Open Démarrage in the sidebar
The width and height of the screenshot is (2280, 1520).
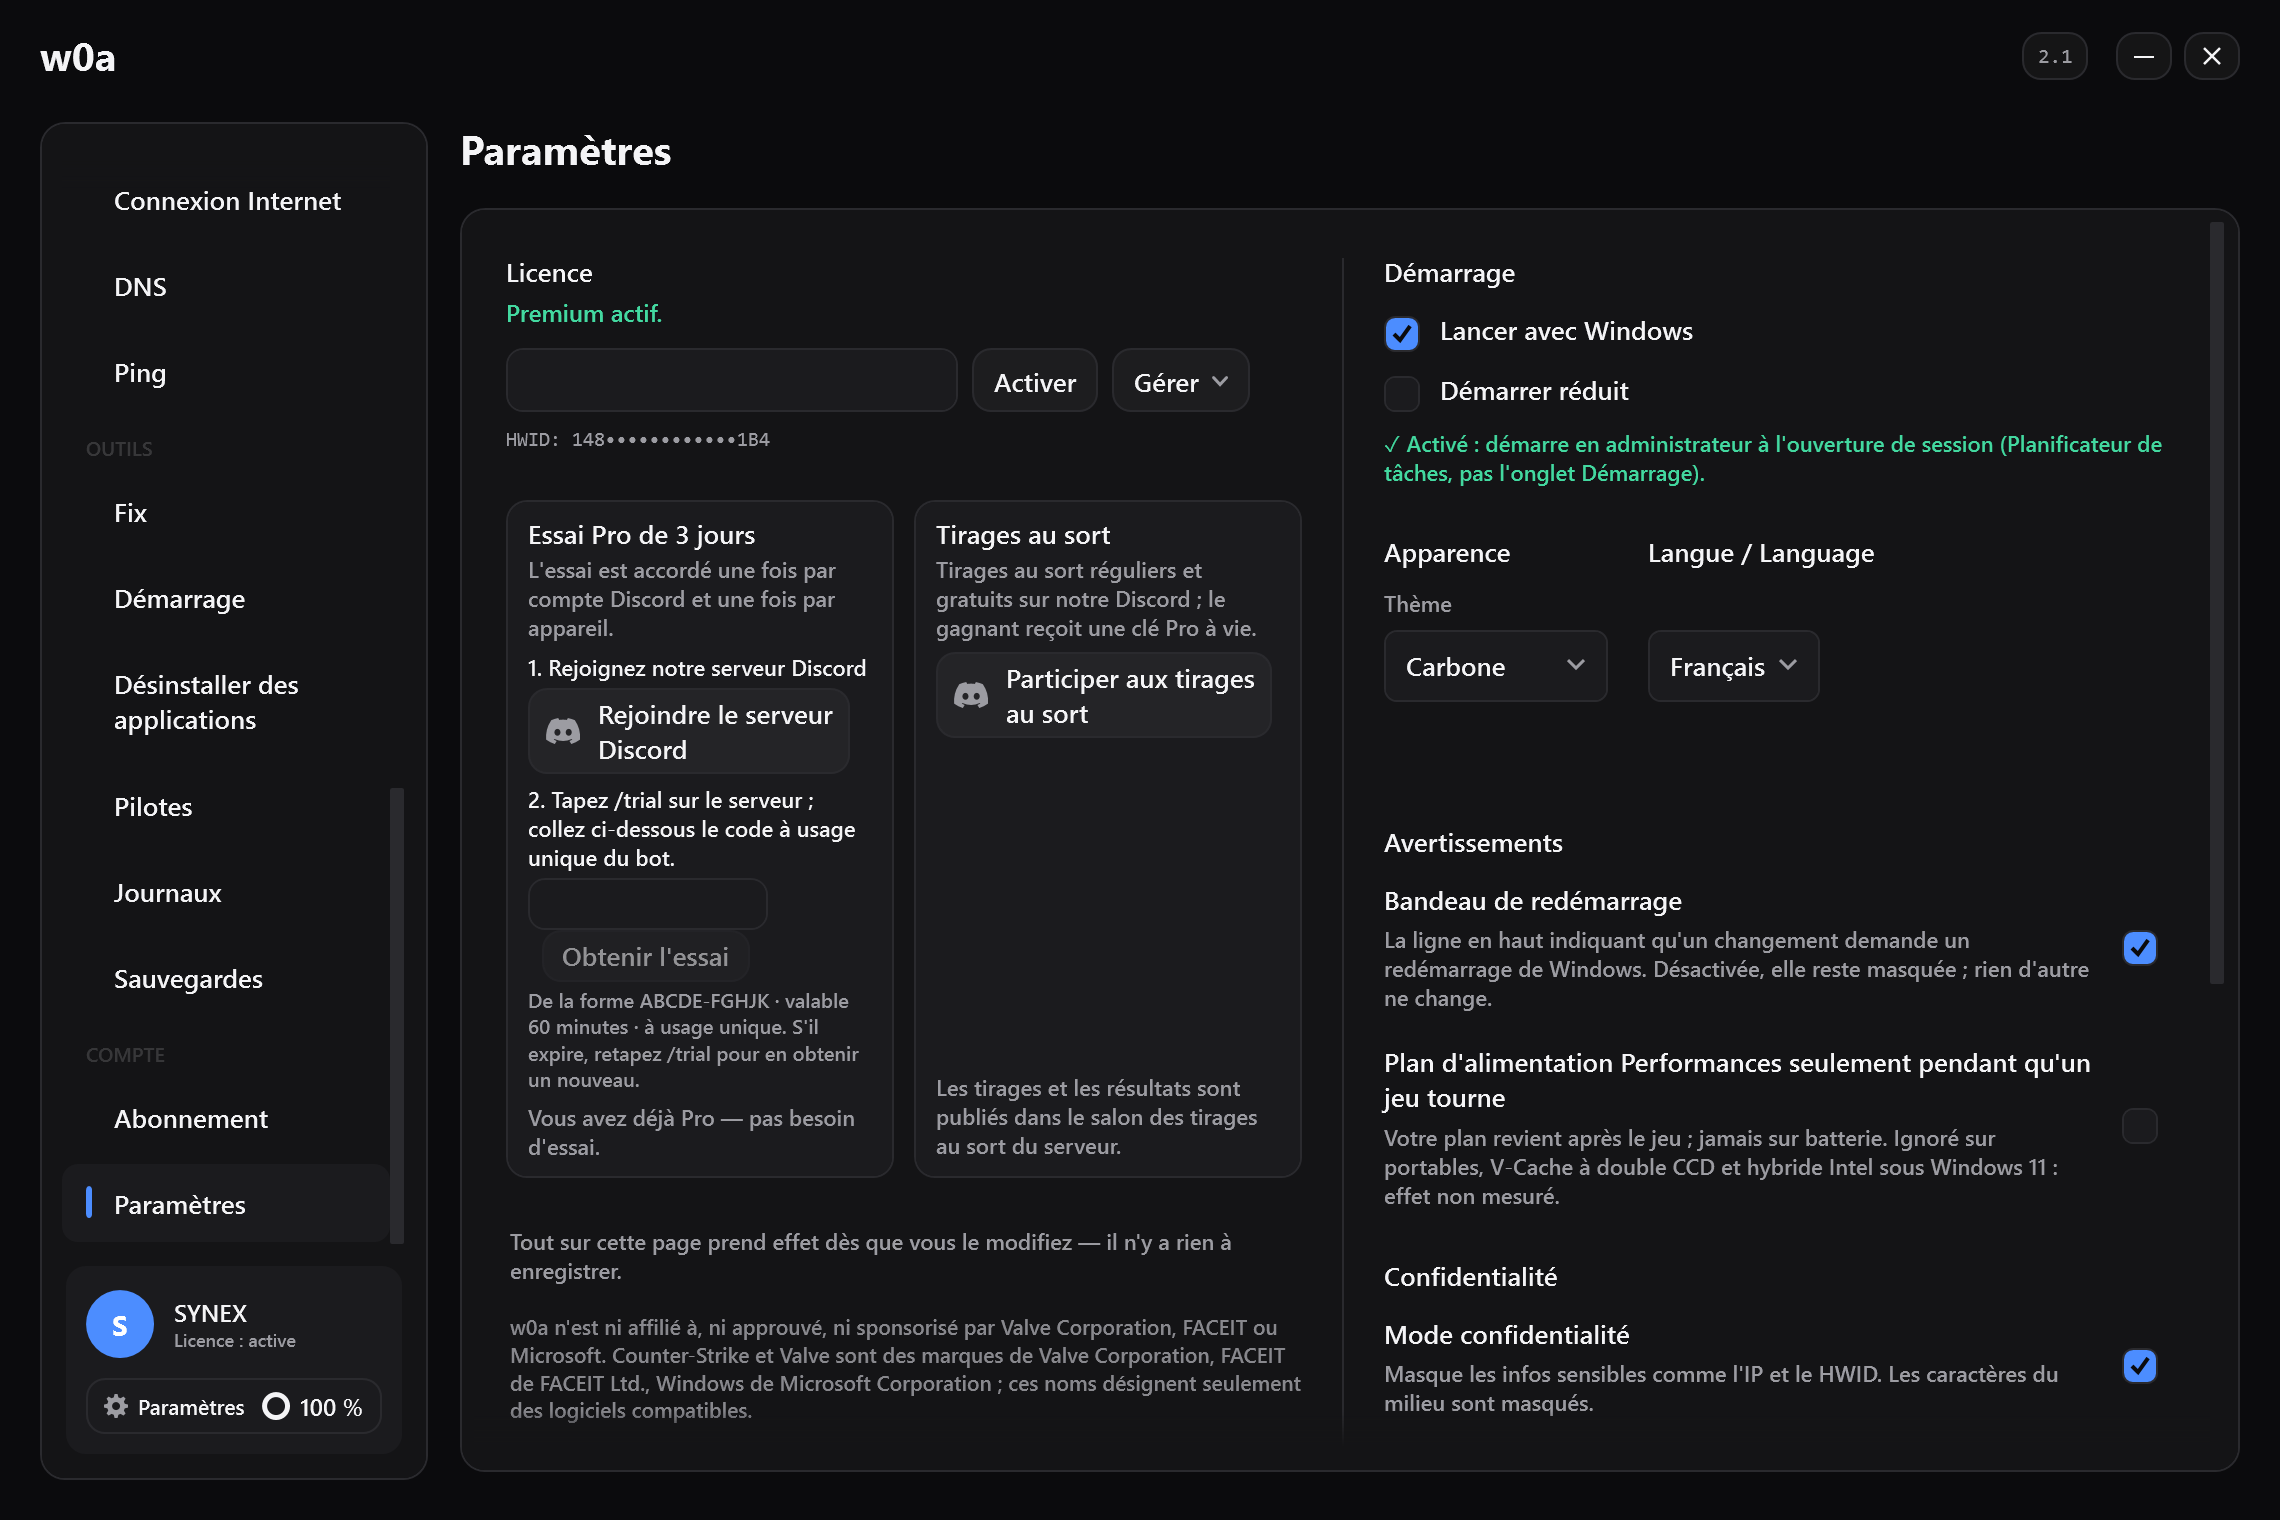pos(226,599)
